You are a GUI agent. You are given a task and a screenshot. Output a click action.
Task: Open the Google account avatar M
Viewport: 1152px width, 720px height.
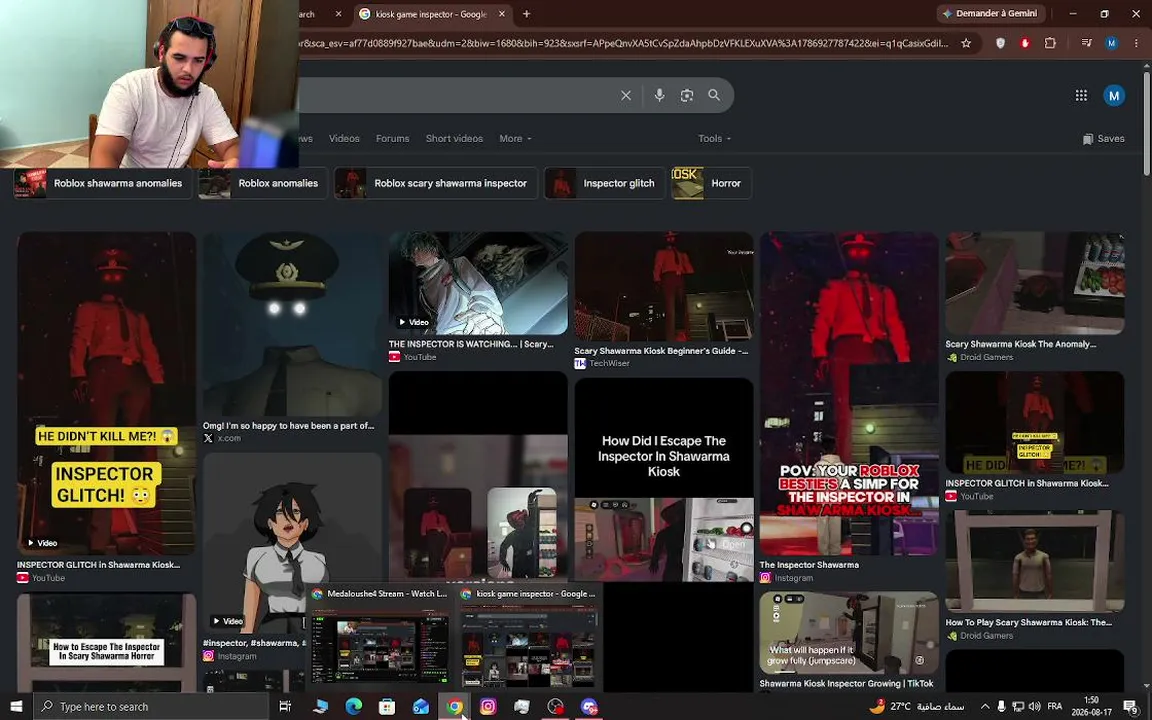tap(1114, 96)
